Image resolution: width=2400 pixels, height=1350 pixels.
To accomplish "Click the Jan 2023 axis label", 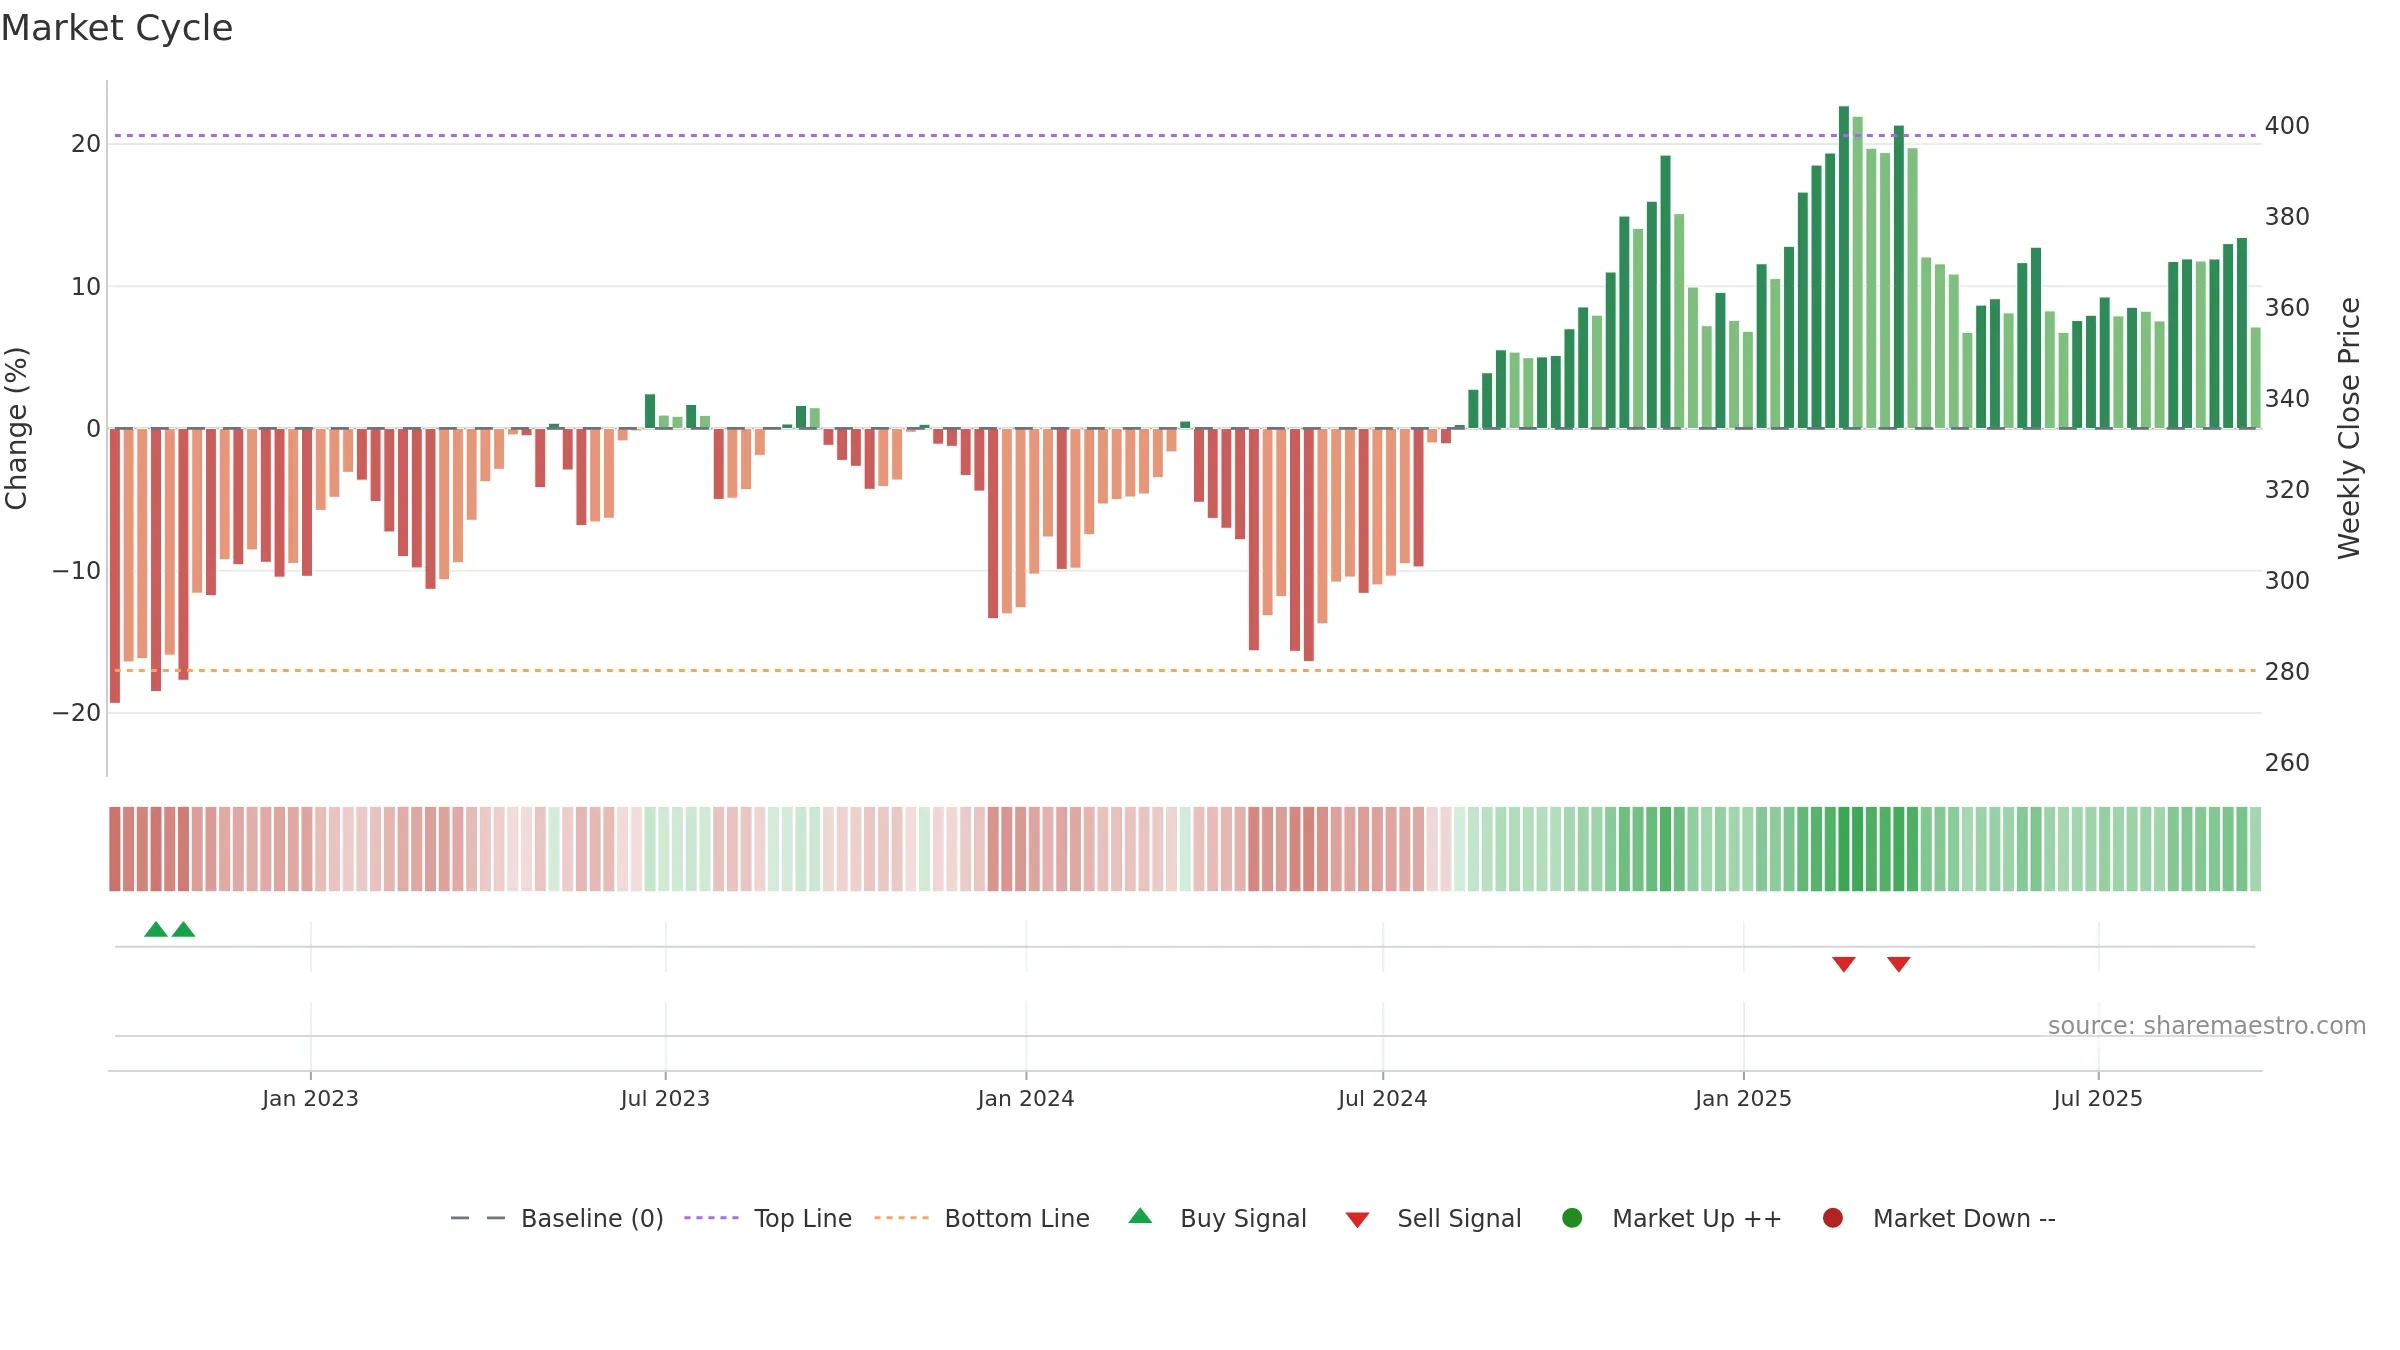I will click(310, 1099).
